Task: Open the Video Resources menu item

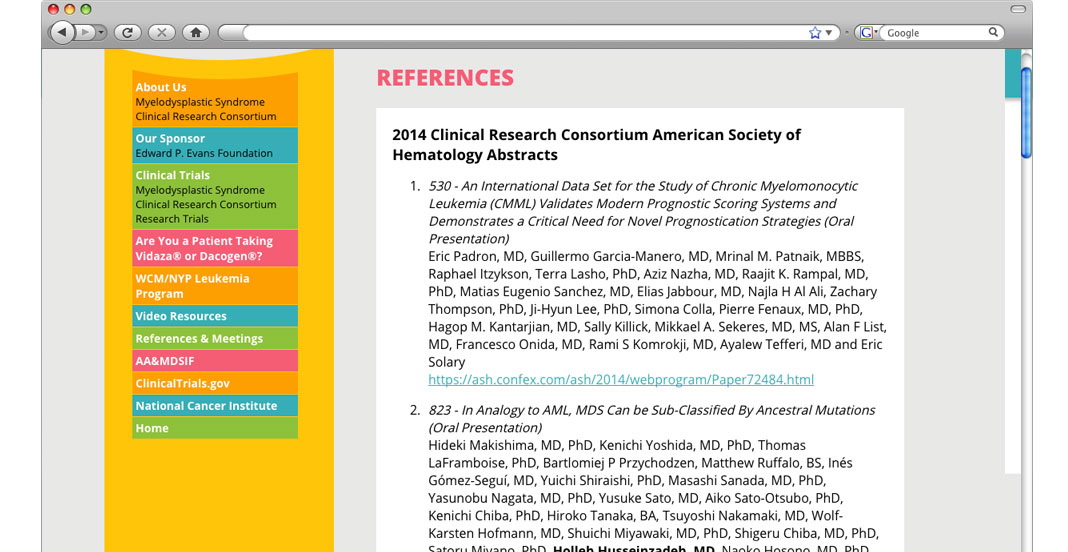Action: [x=215, y=316]
